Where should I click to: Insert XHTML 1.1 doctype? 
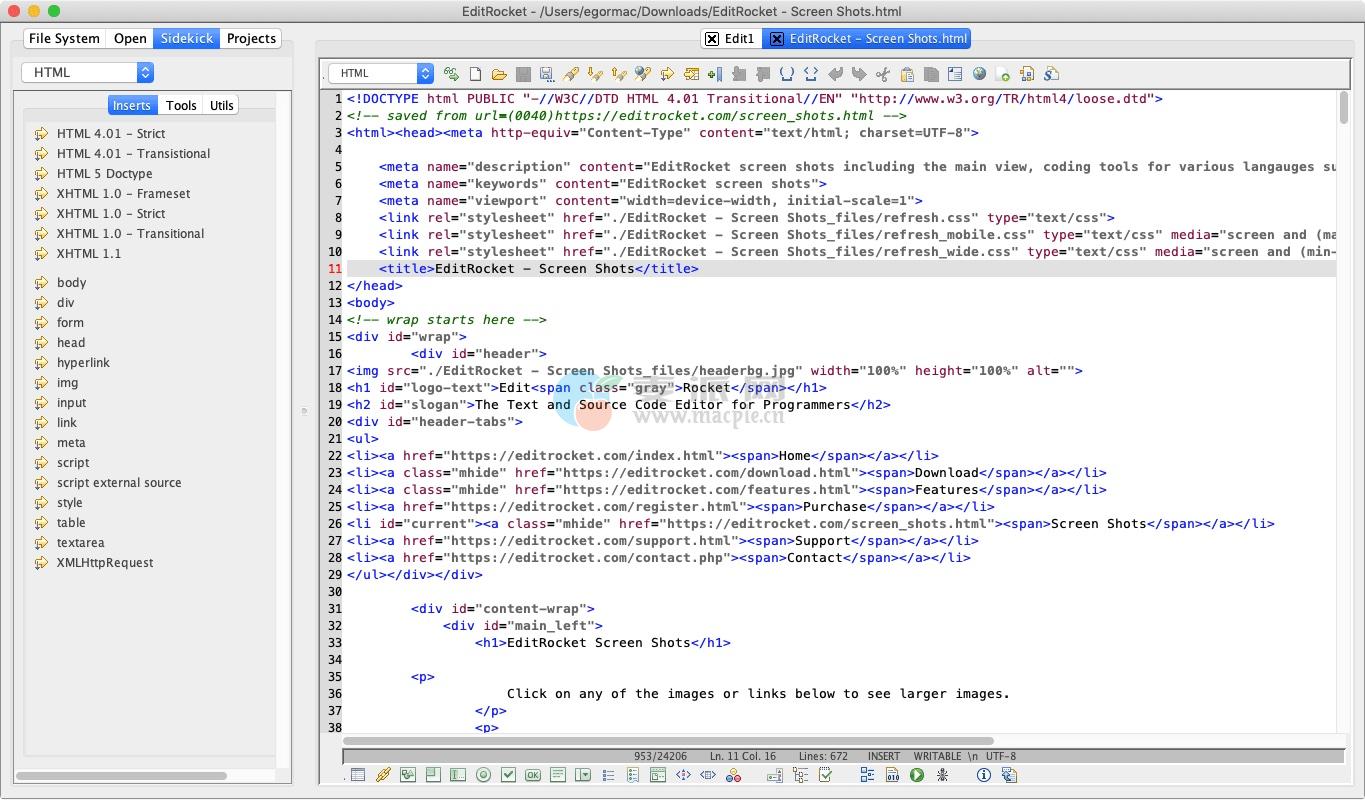tap(89, 253)
